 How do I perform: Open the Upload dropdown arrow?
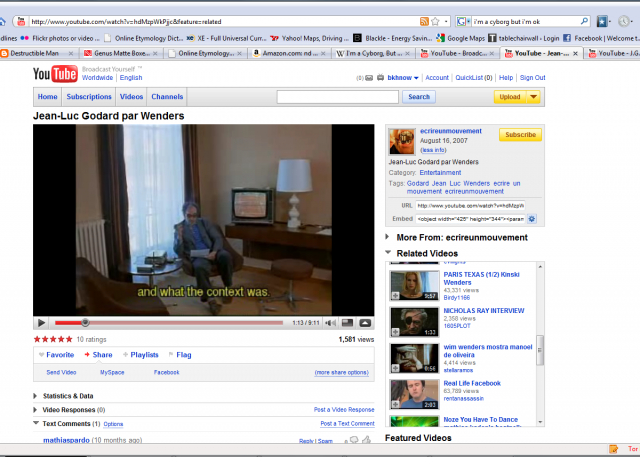(533, 97)
